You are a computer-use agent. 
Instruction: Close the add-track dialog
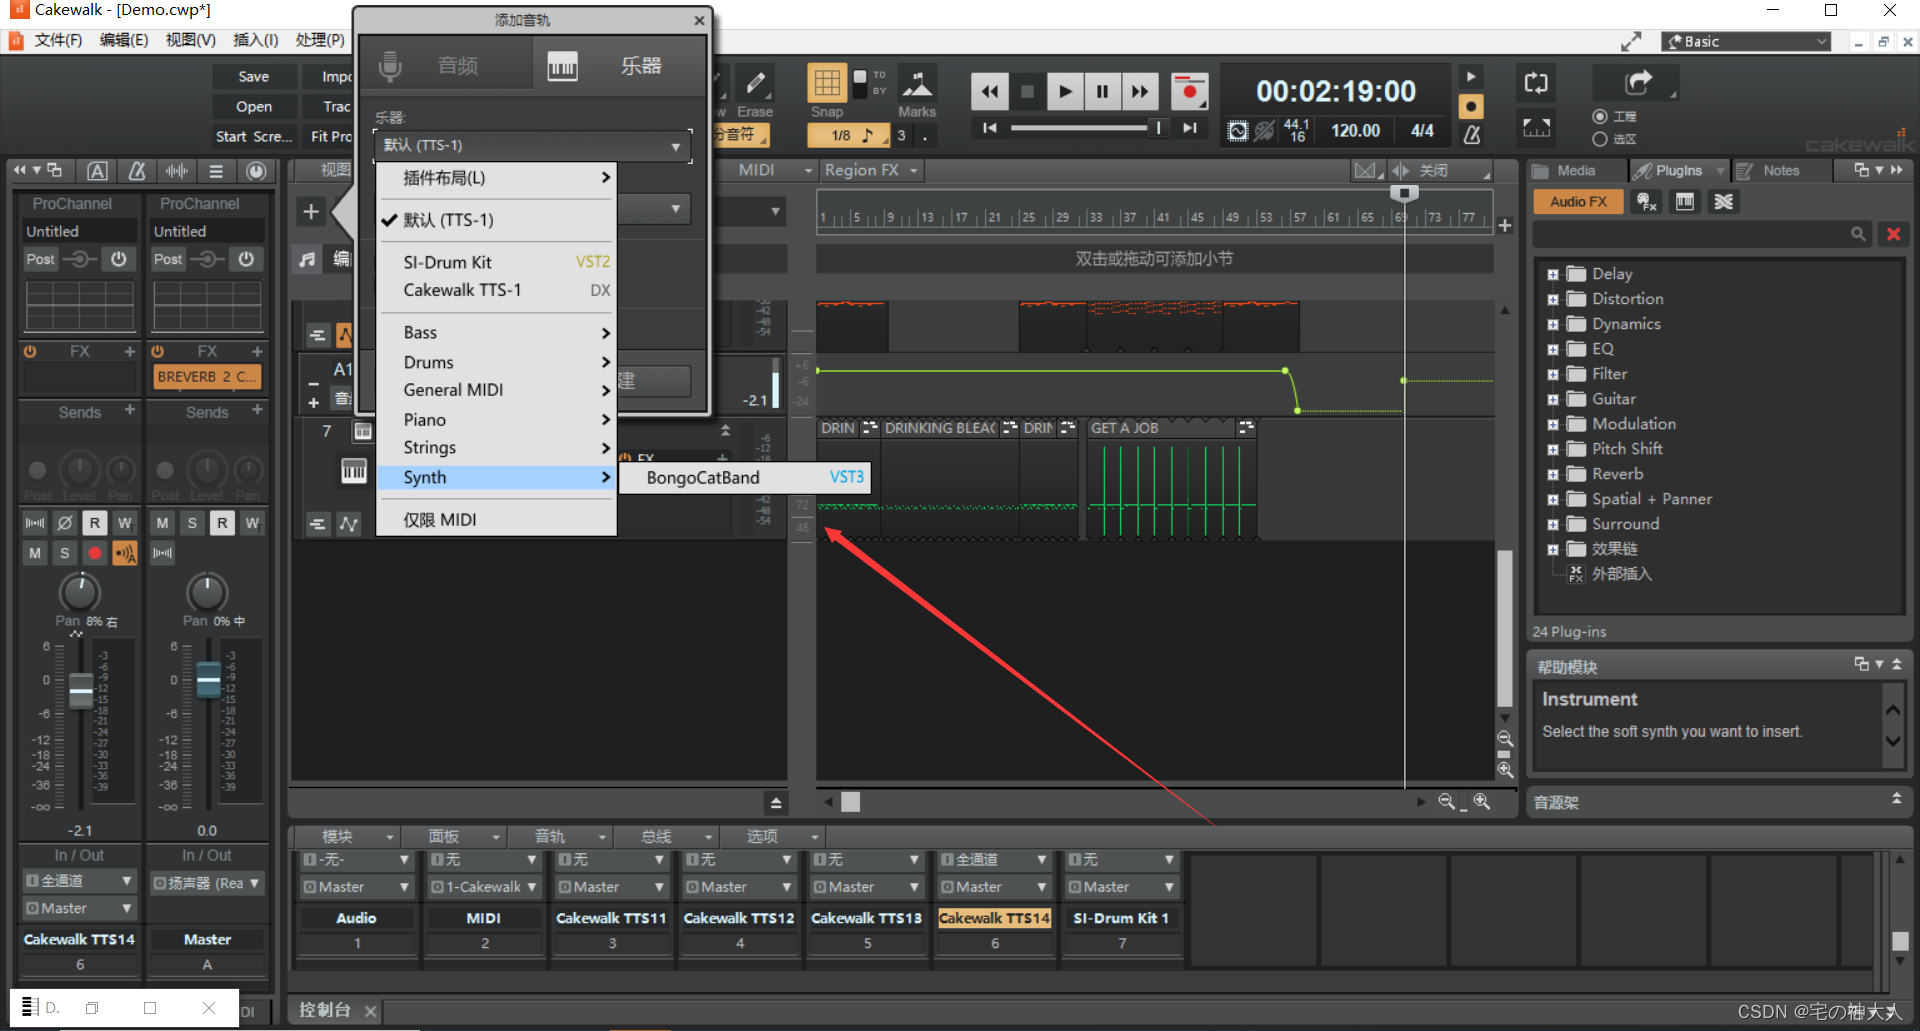pos(699,20)
